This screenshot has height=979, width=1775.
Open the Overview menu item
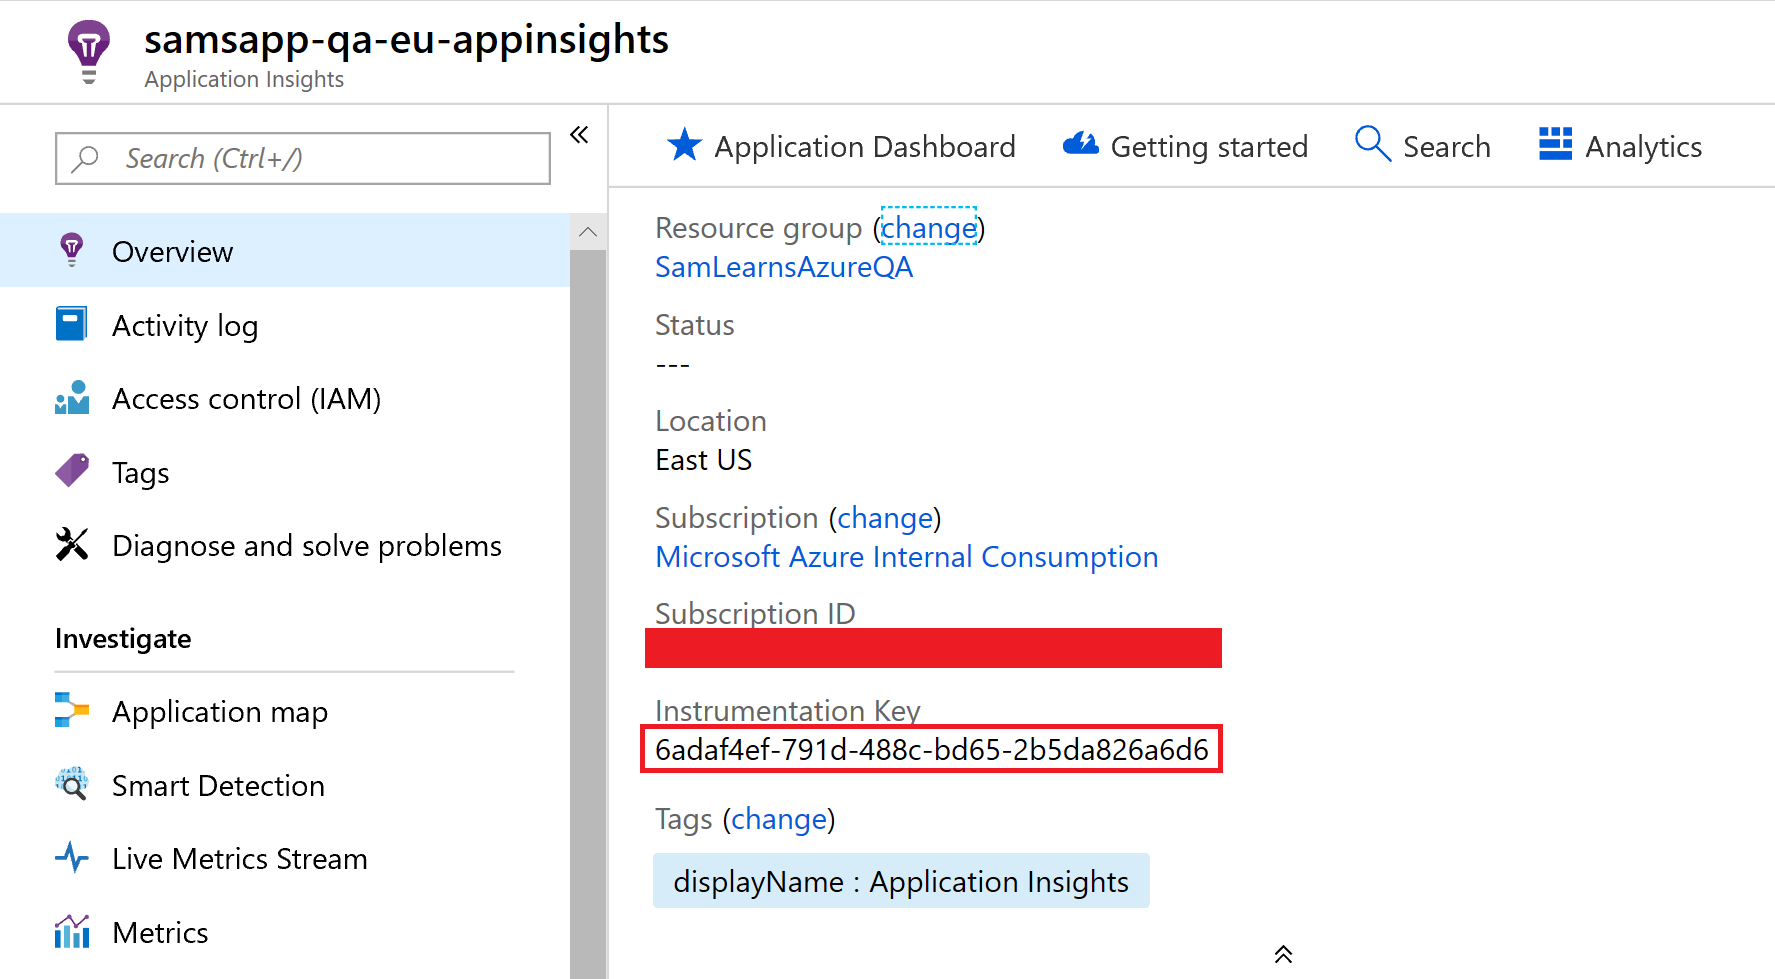click(x=172, y=252)
